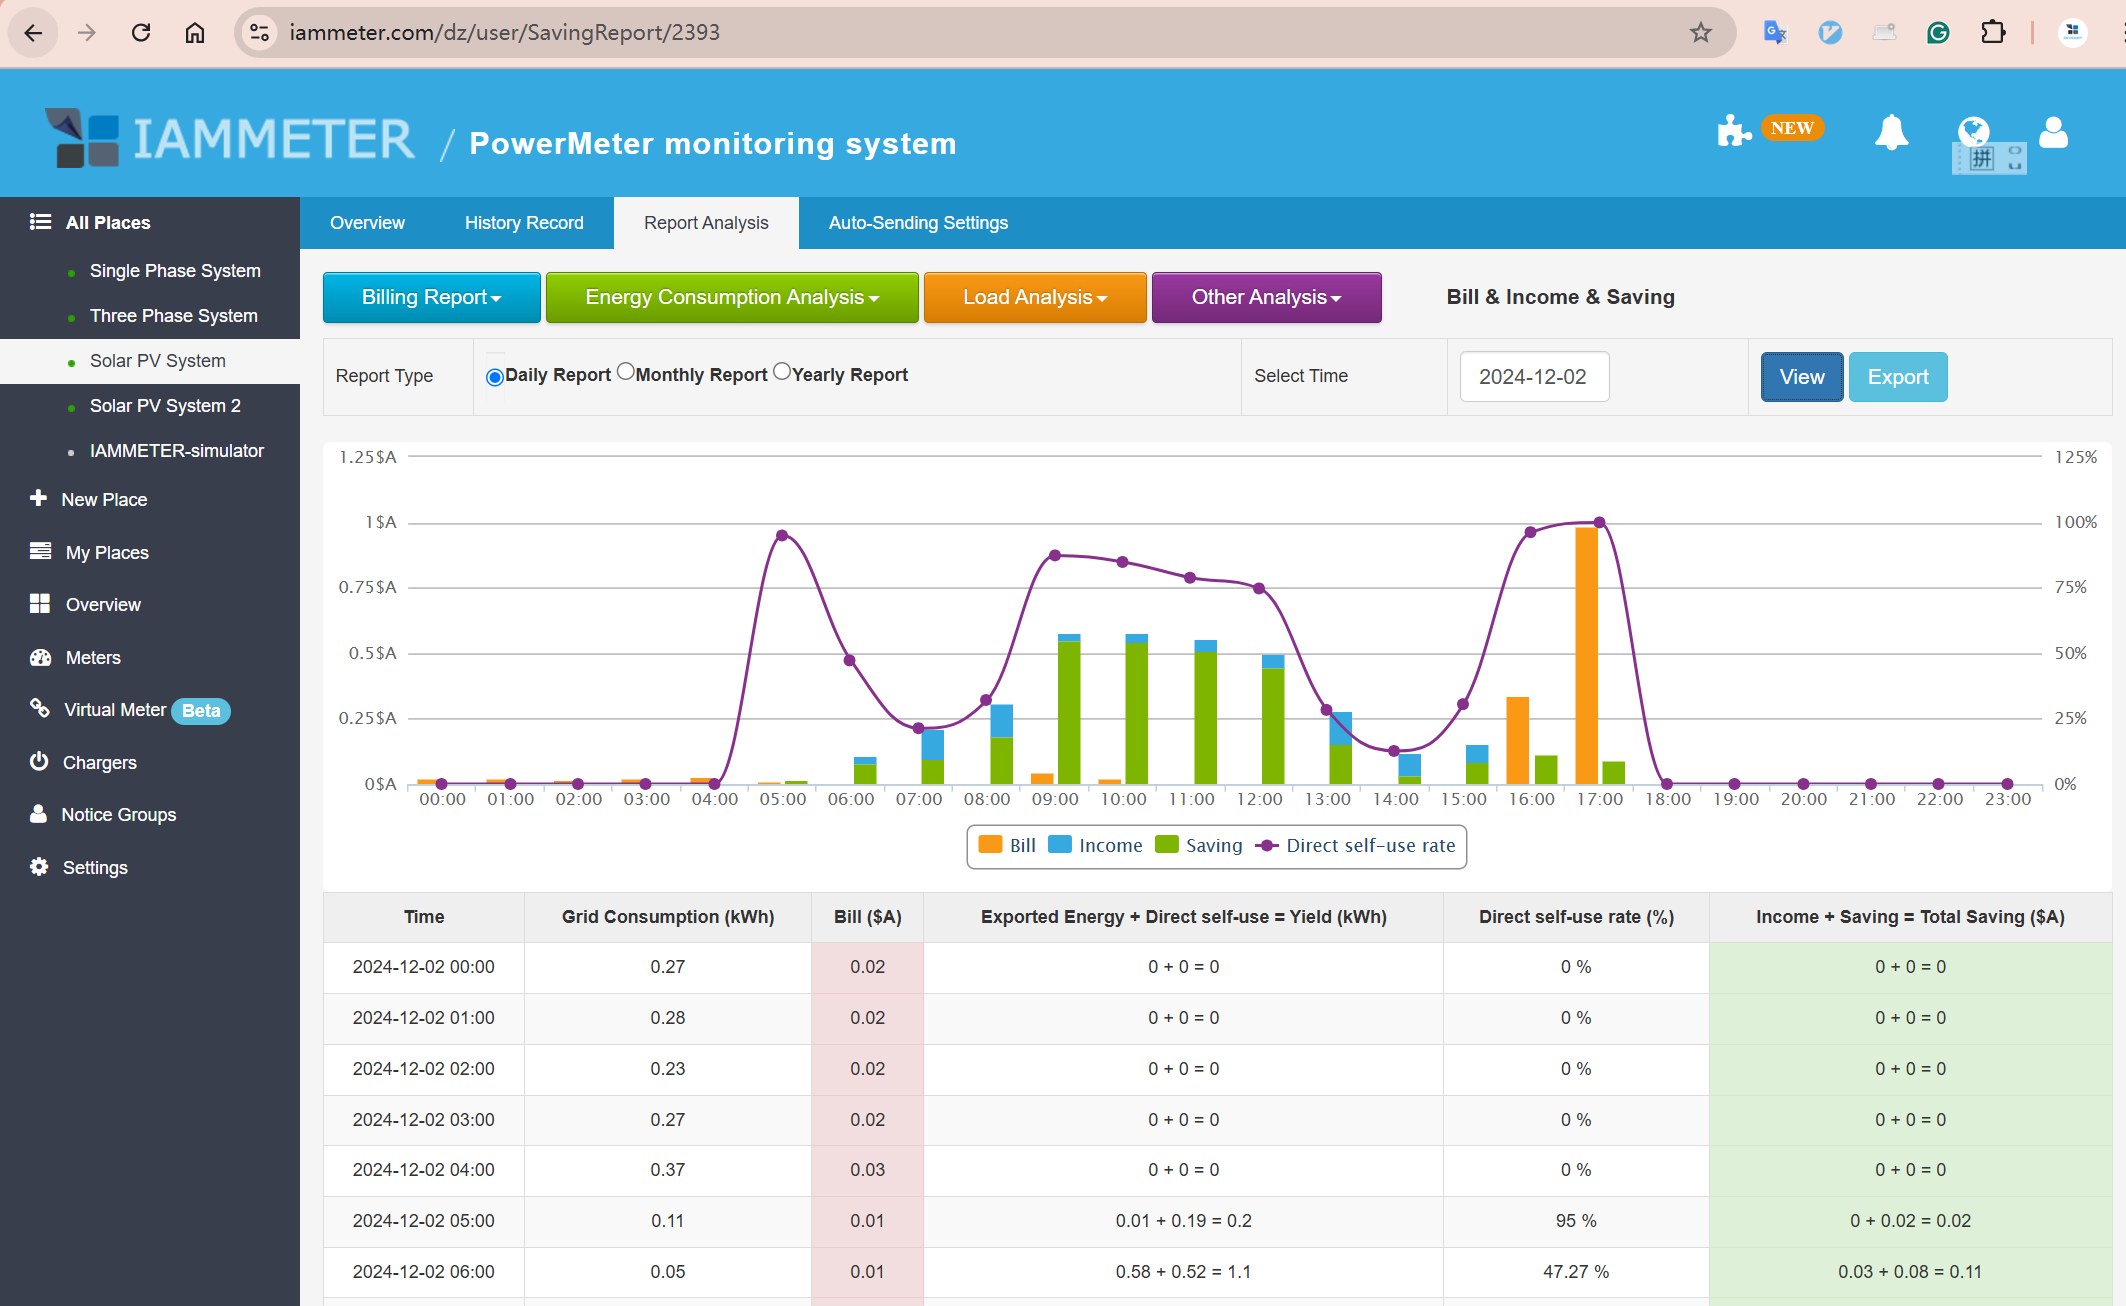Select Single Phase System place
This screenshot has width=2126, height=1306.
(175, 271)
